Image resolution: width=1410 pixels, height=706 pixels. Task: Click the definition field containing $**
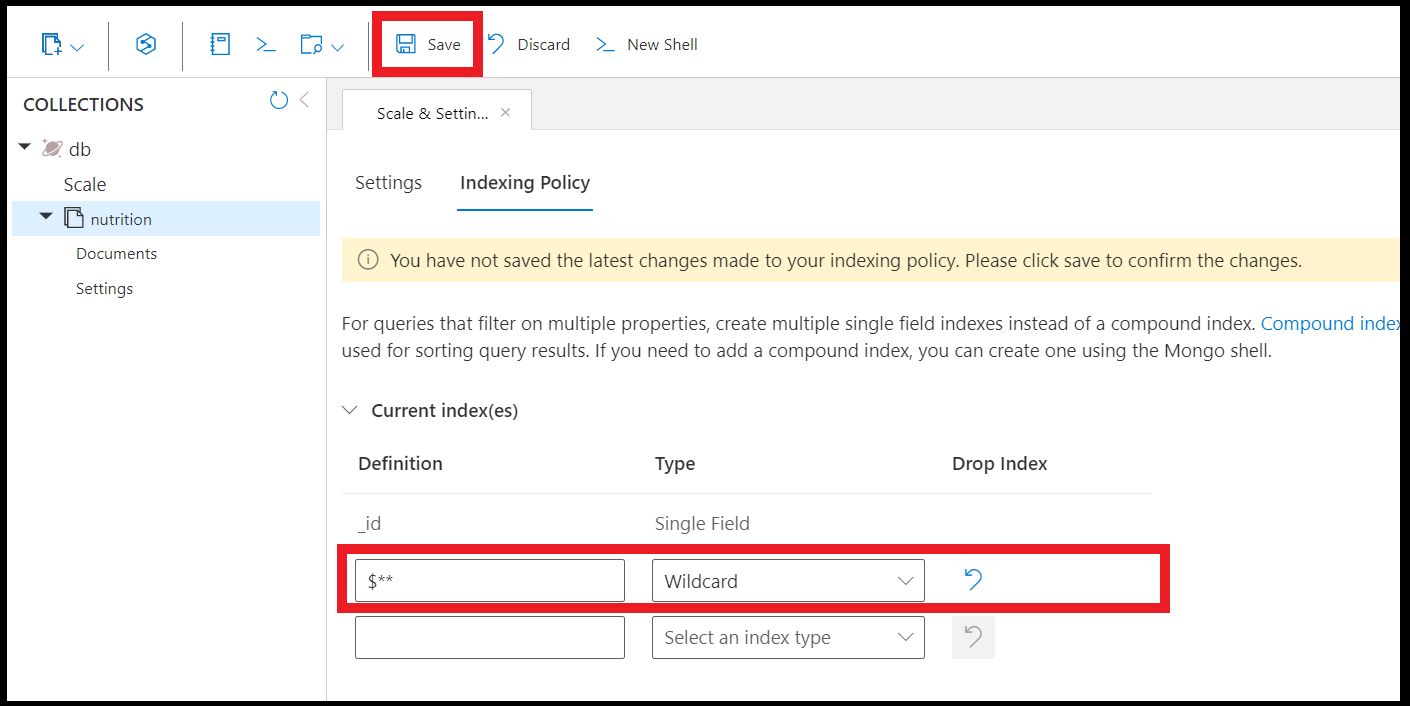point(489,580)
